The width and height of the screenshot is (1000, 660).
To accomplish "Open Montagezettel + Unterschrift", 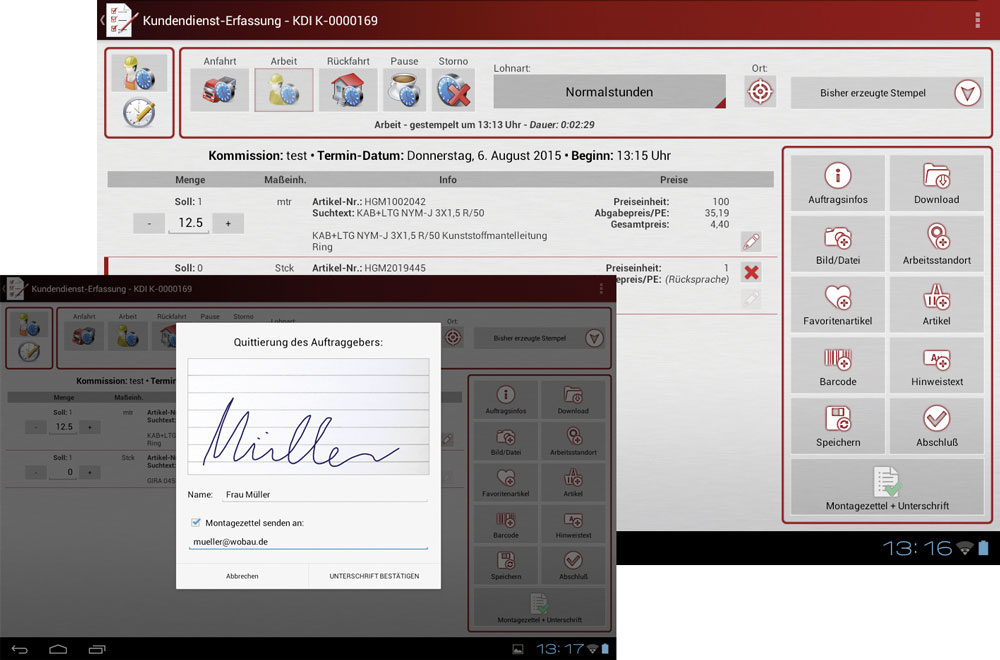I will coord(887,487).
